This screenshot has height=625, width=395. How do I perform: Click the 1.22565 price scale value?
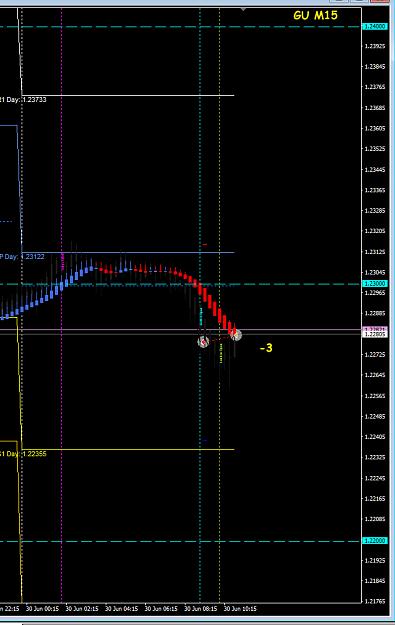point(375,396)
